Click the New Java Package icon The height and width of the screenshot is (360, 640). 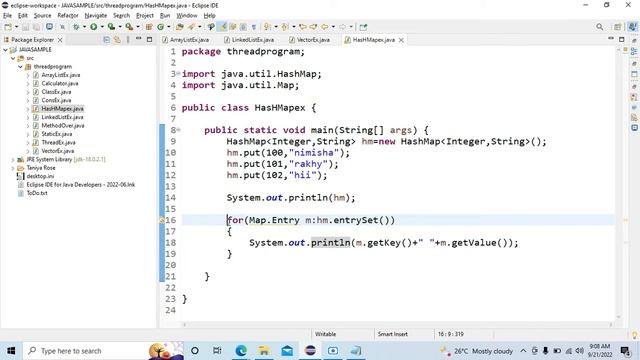149,27
